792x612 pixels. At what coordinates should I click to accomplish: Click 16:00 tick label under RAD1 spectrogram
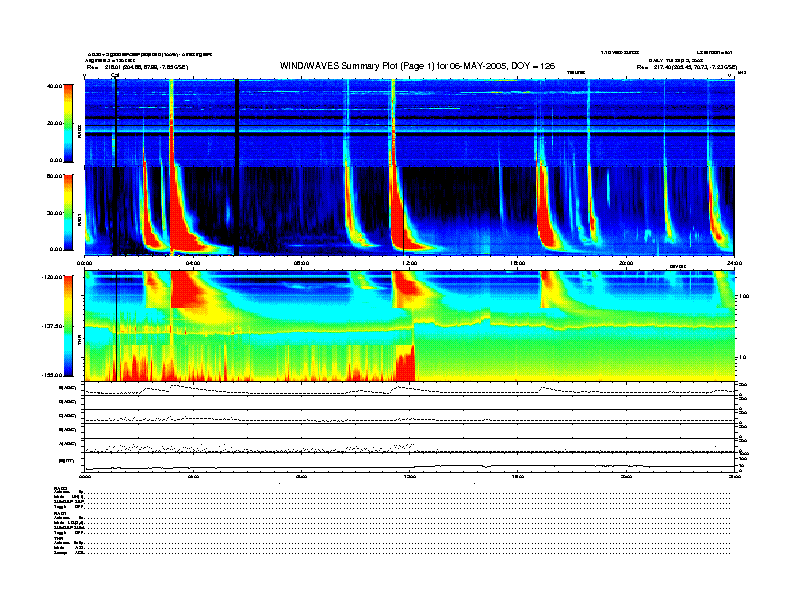pyautogui.click(x=518, y=263)
